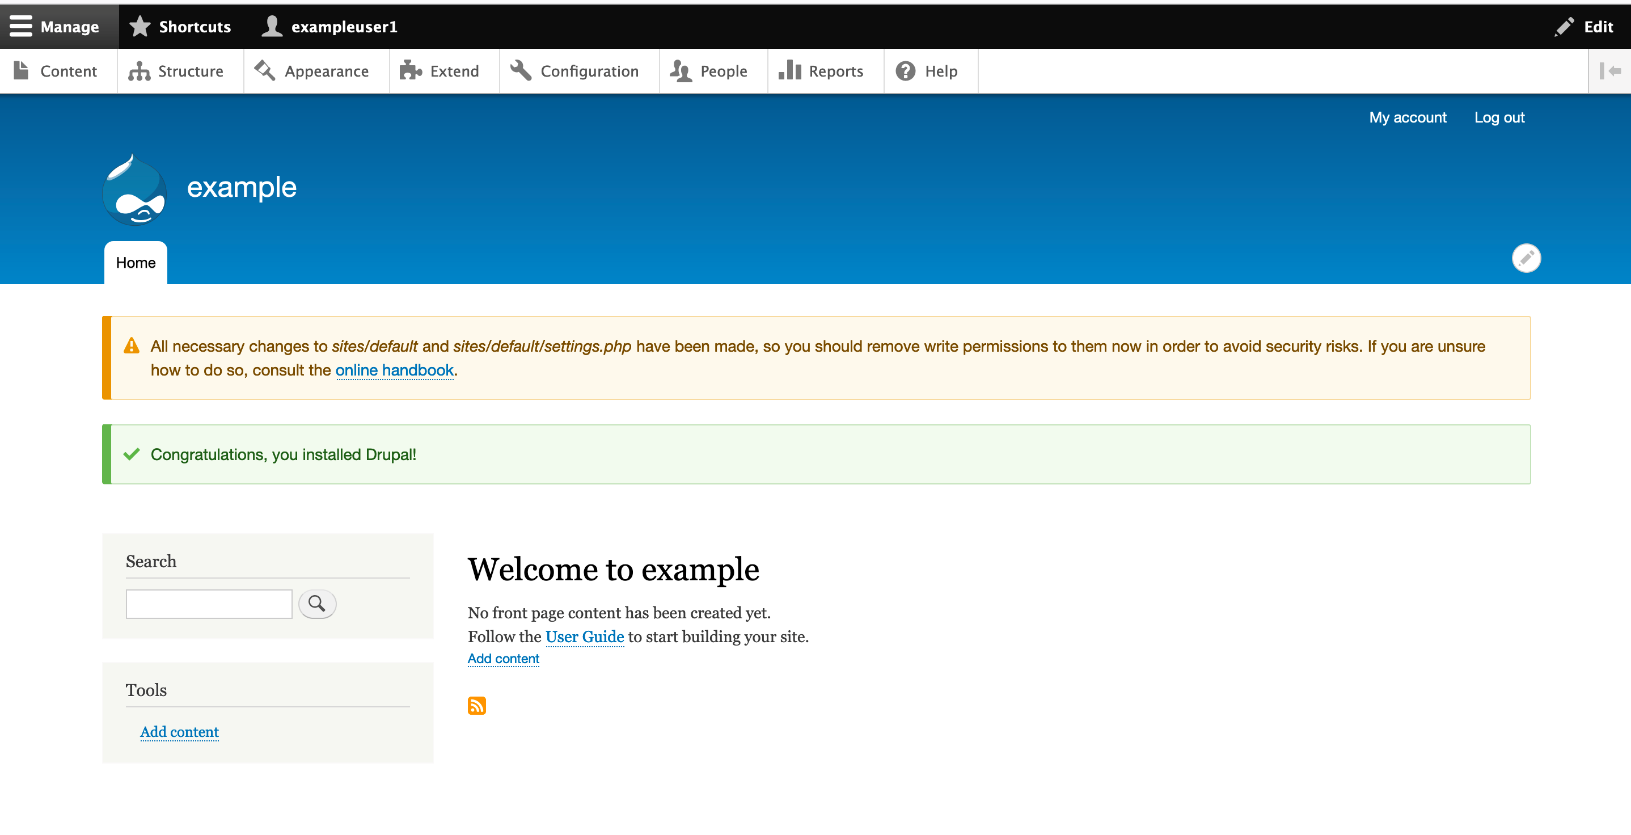Click the Drupal drop logo
This screenshot has height=835, width=1631.
135,189
